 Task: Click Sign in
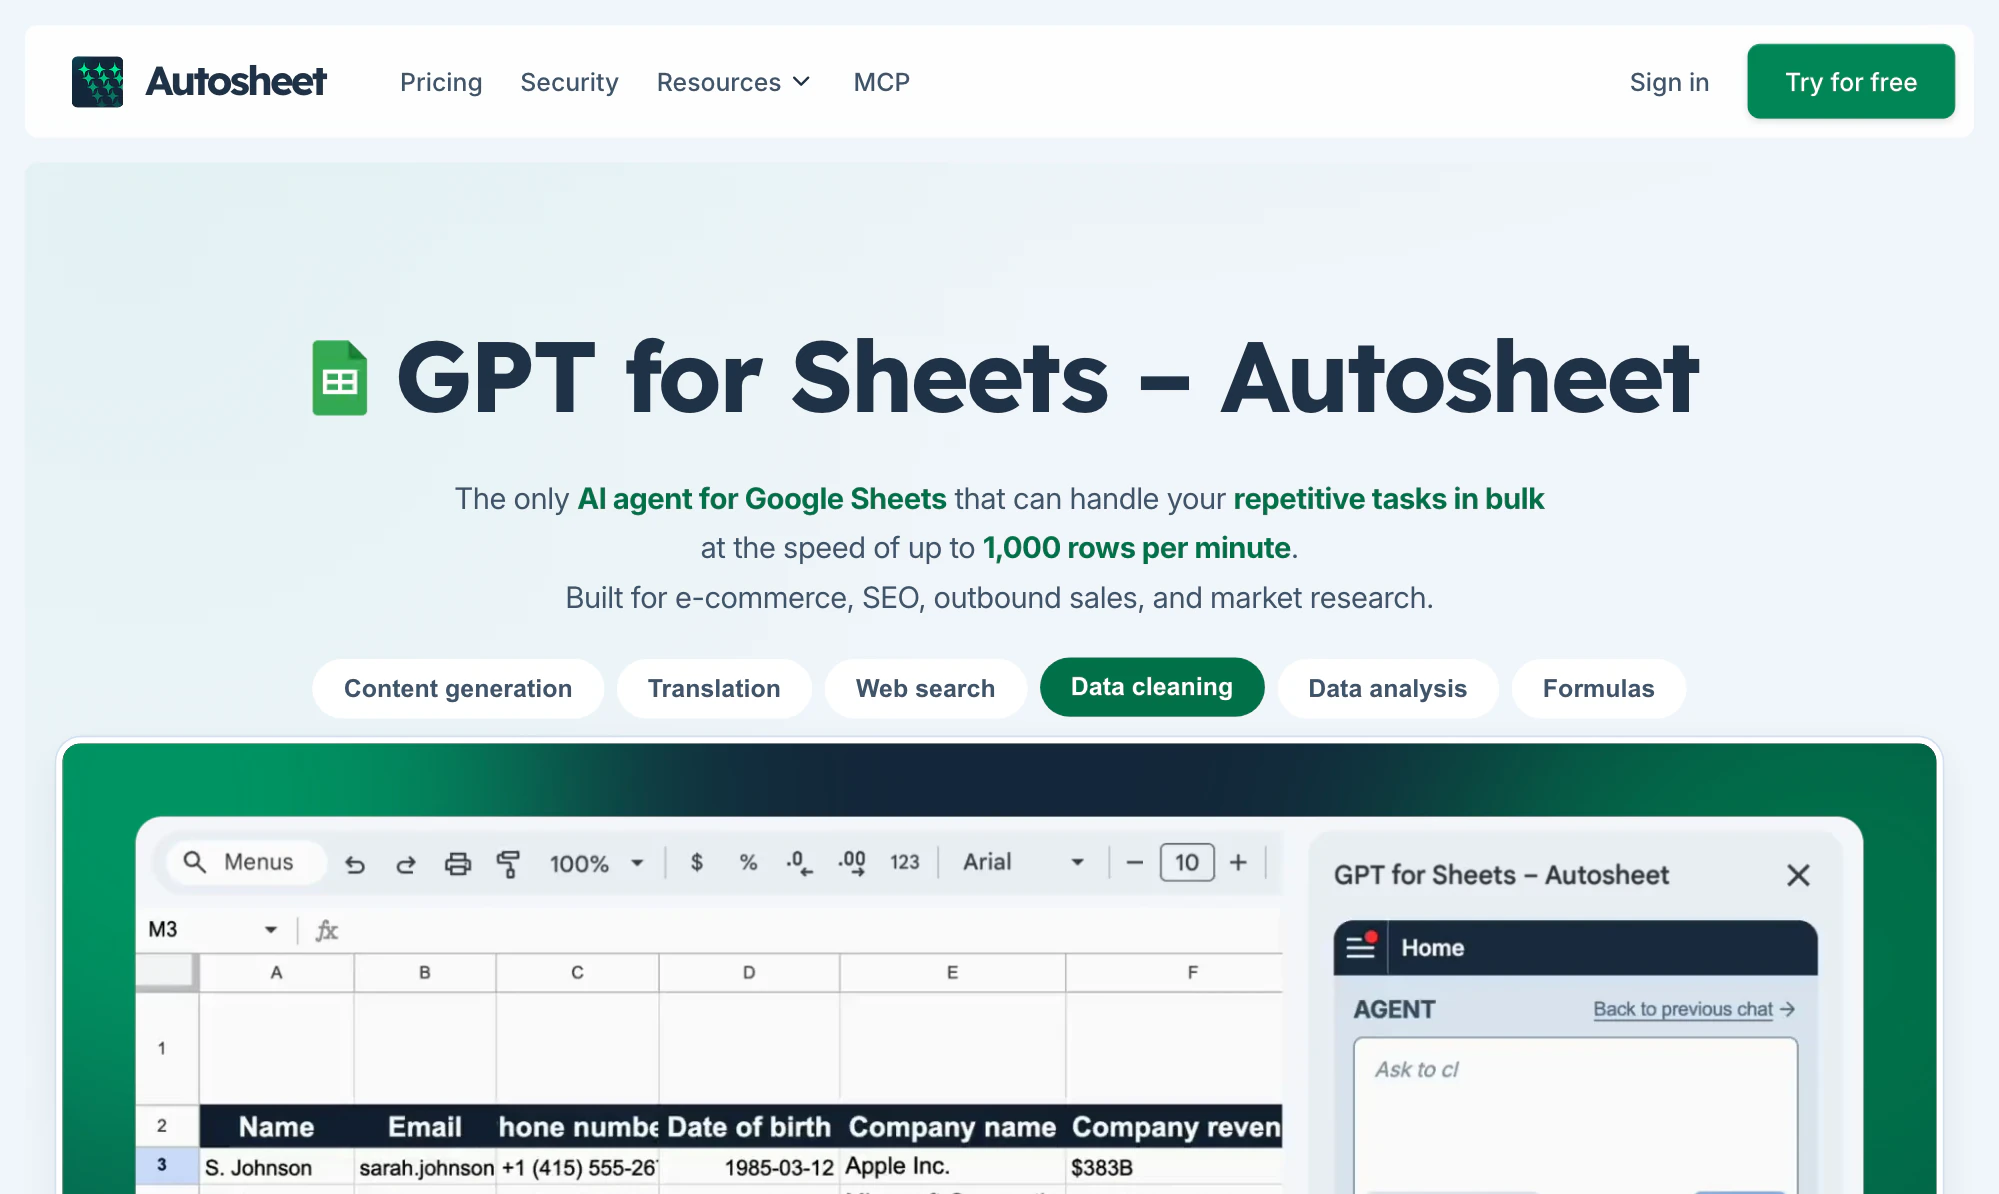(x=1669, y=82)
